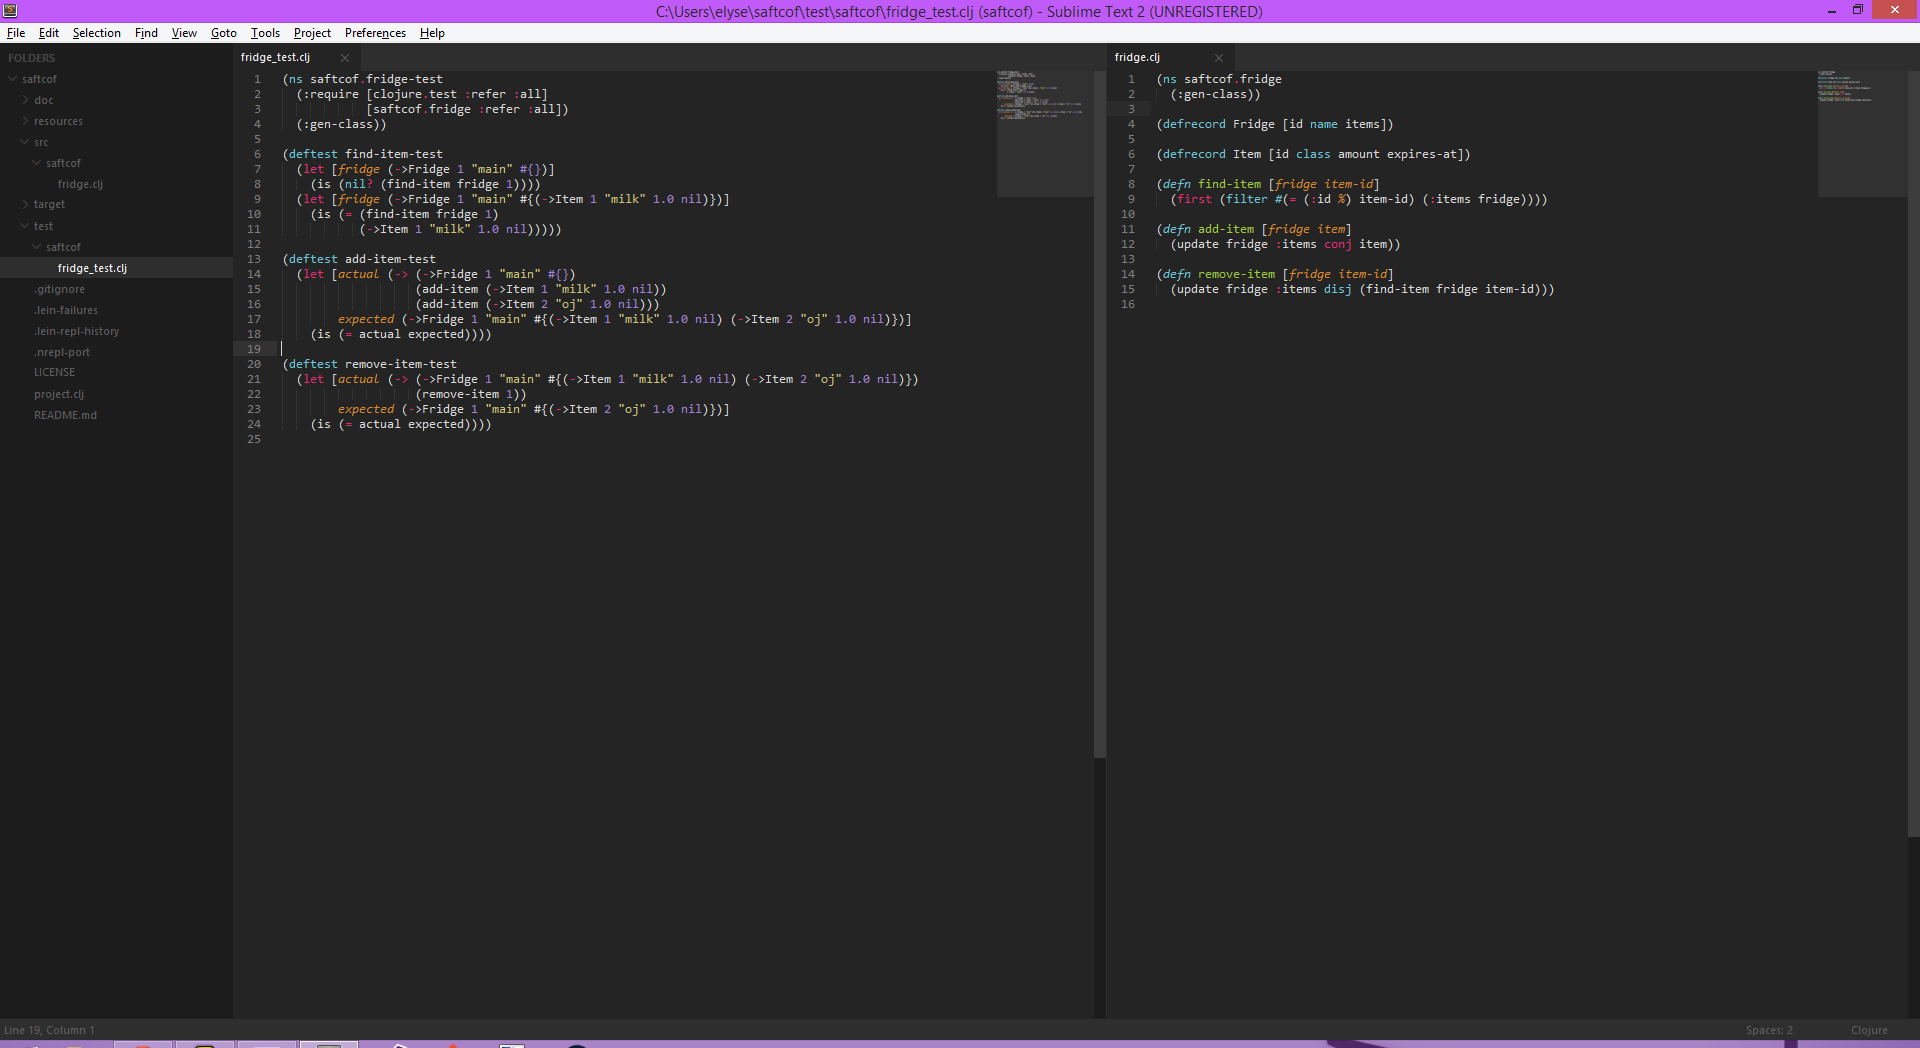This screenshot has width=1920, height=1048.
Task: Click the left pane vertical scrollbar
Action: pos(1100,414)
